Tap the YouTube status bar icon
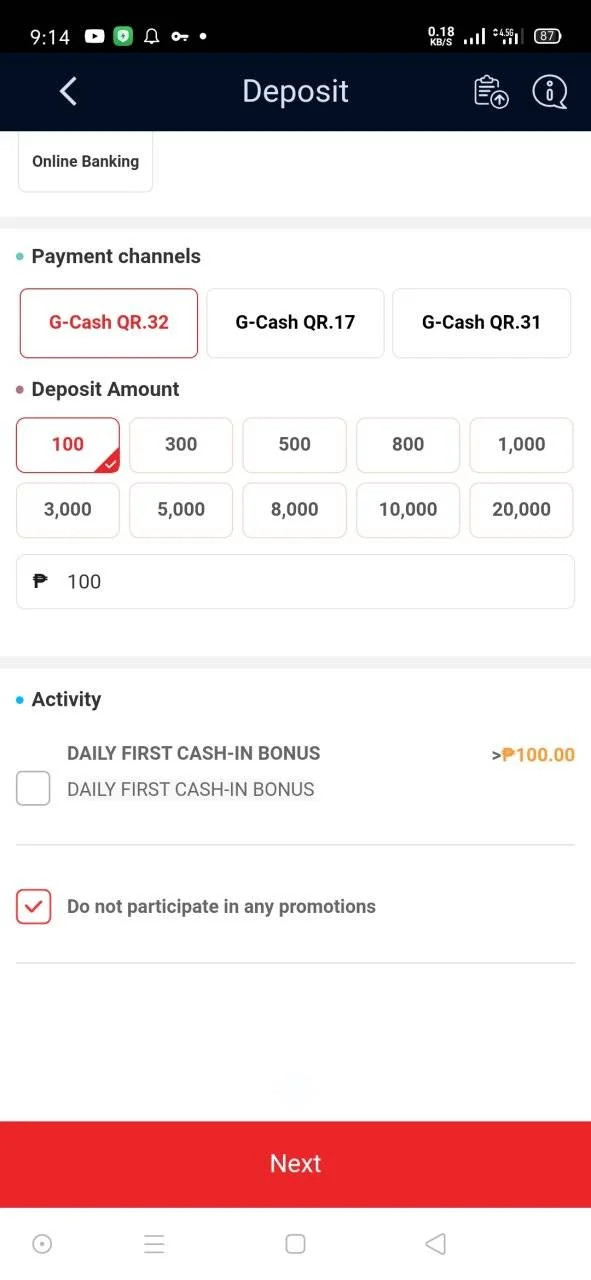This screenshot has height=1280, width=591. pyautogui.click(x=95, y=36)
